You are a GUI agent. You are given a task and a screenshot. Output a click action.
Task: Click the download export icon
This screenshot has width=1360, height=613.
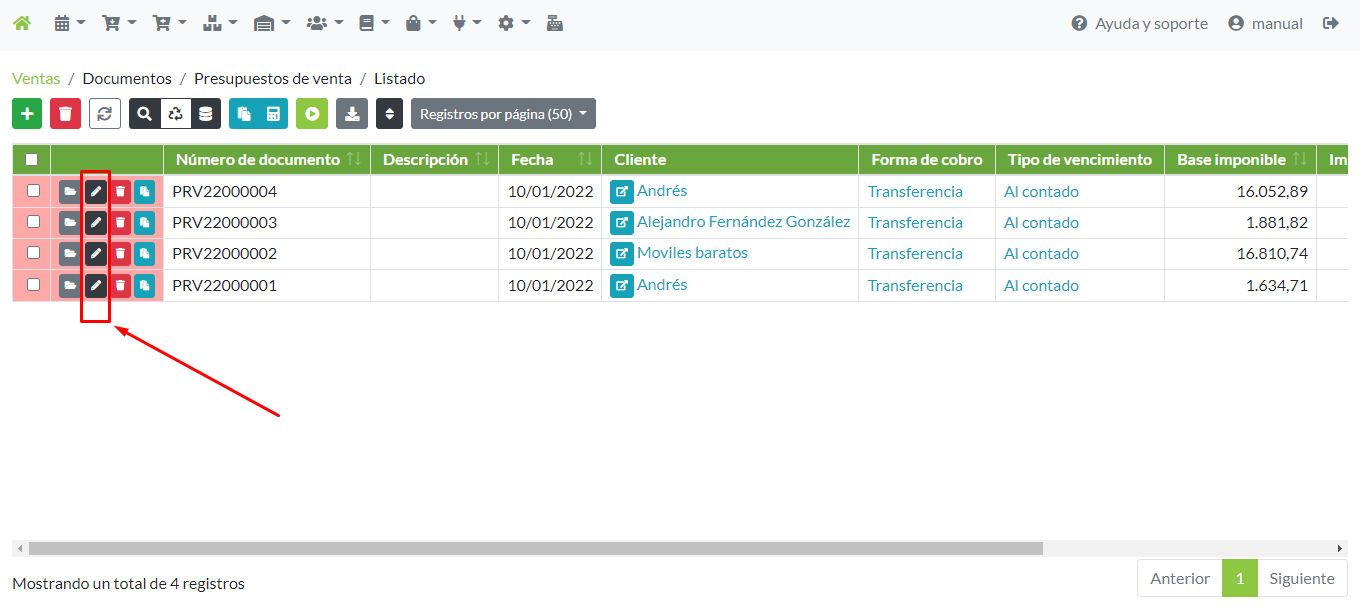[352, 114]
